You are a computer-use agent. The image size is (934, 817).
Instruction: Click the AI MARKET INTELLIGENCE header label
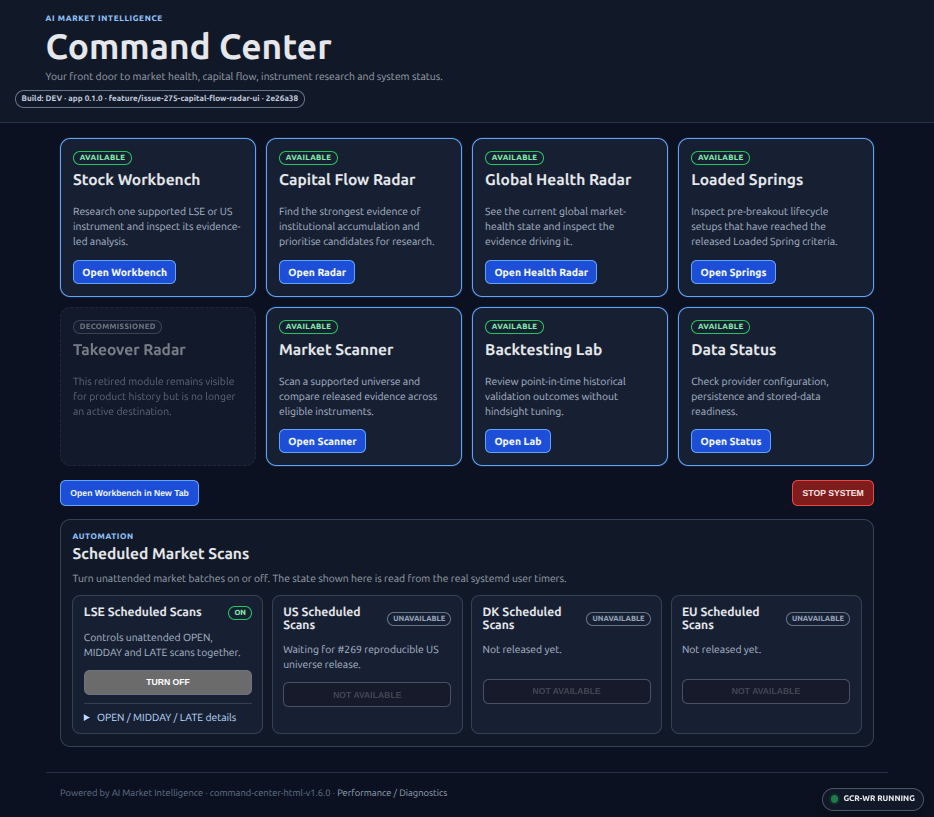[x=104, y=18]
